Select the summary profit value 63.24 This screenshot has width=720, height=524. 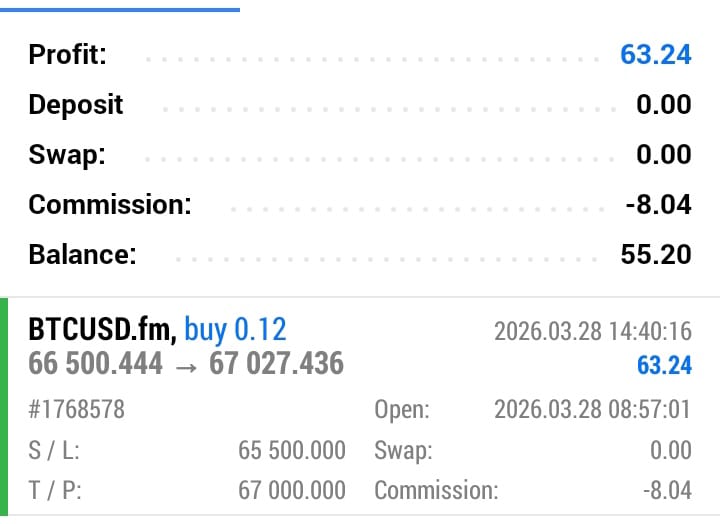point(655,54)
